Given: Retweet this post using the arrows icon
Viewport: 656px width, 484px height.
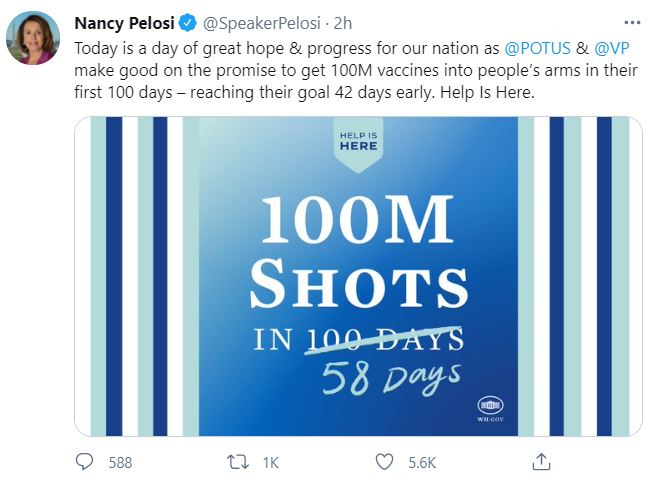Looking at the screenshot, I should click(236, 462).
